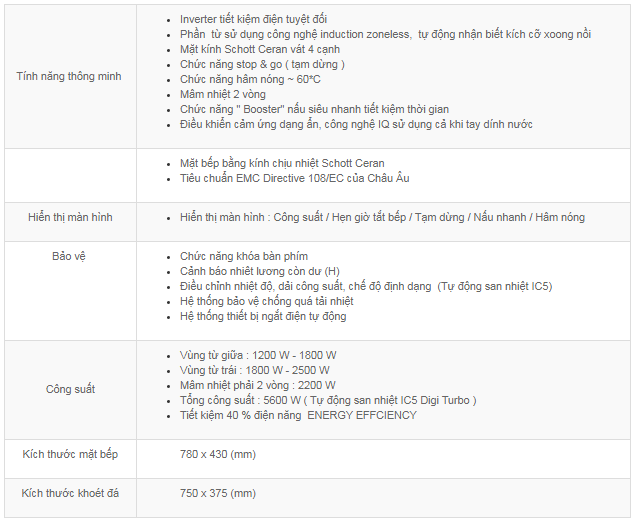Image resolution: width=639 pixels, height=525 pixels.
Task: Click the 'Tính năng thông minh' row label
Action: [x=69, y=76]
